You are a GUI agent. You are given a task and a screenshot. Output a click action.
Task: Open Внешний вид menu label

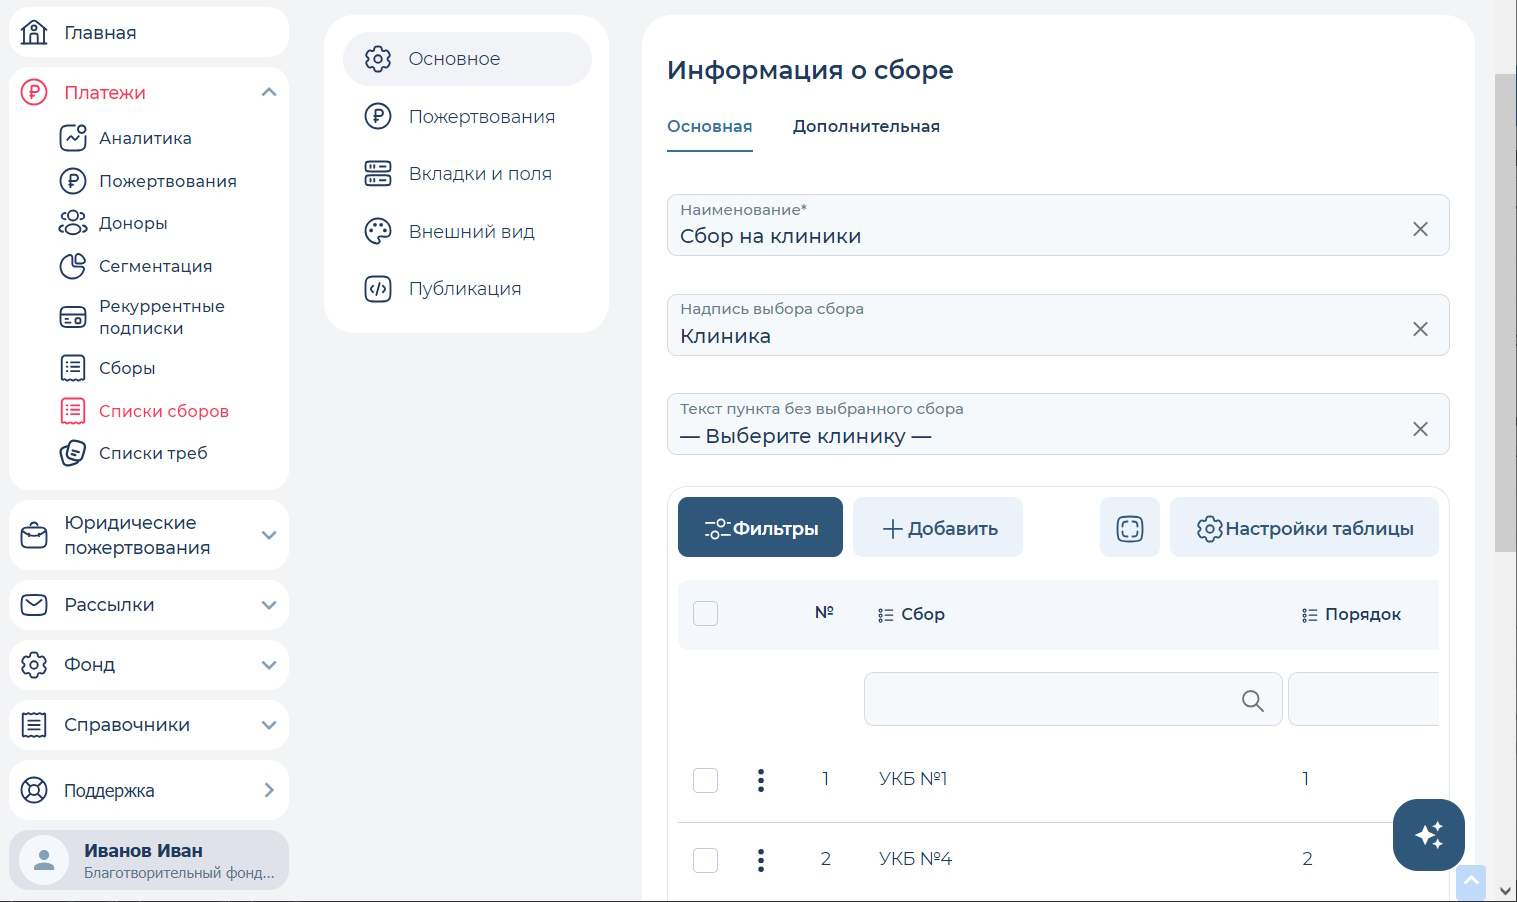472,232
